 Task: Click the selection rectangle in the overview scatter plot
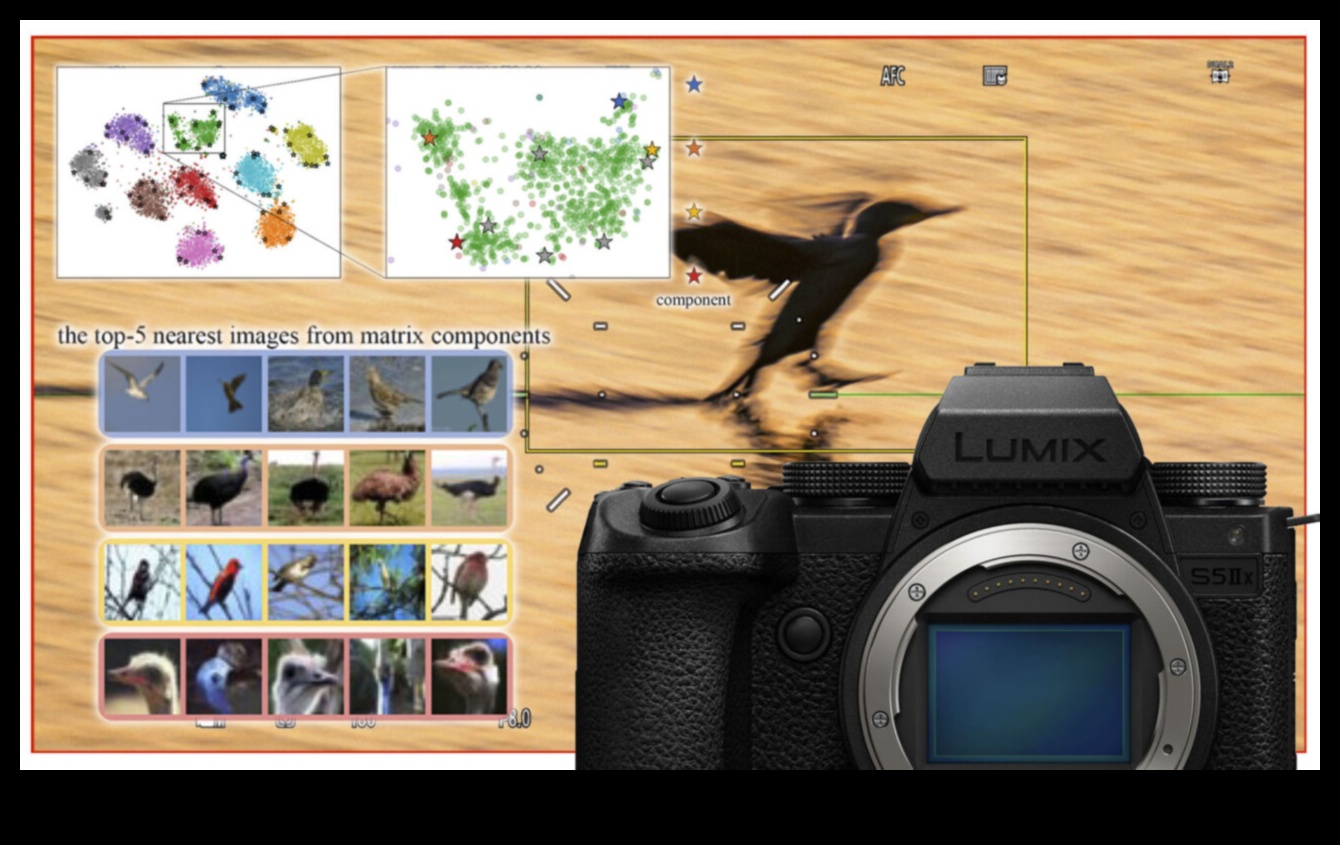(x=194, y=127)
